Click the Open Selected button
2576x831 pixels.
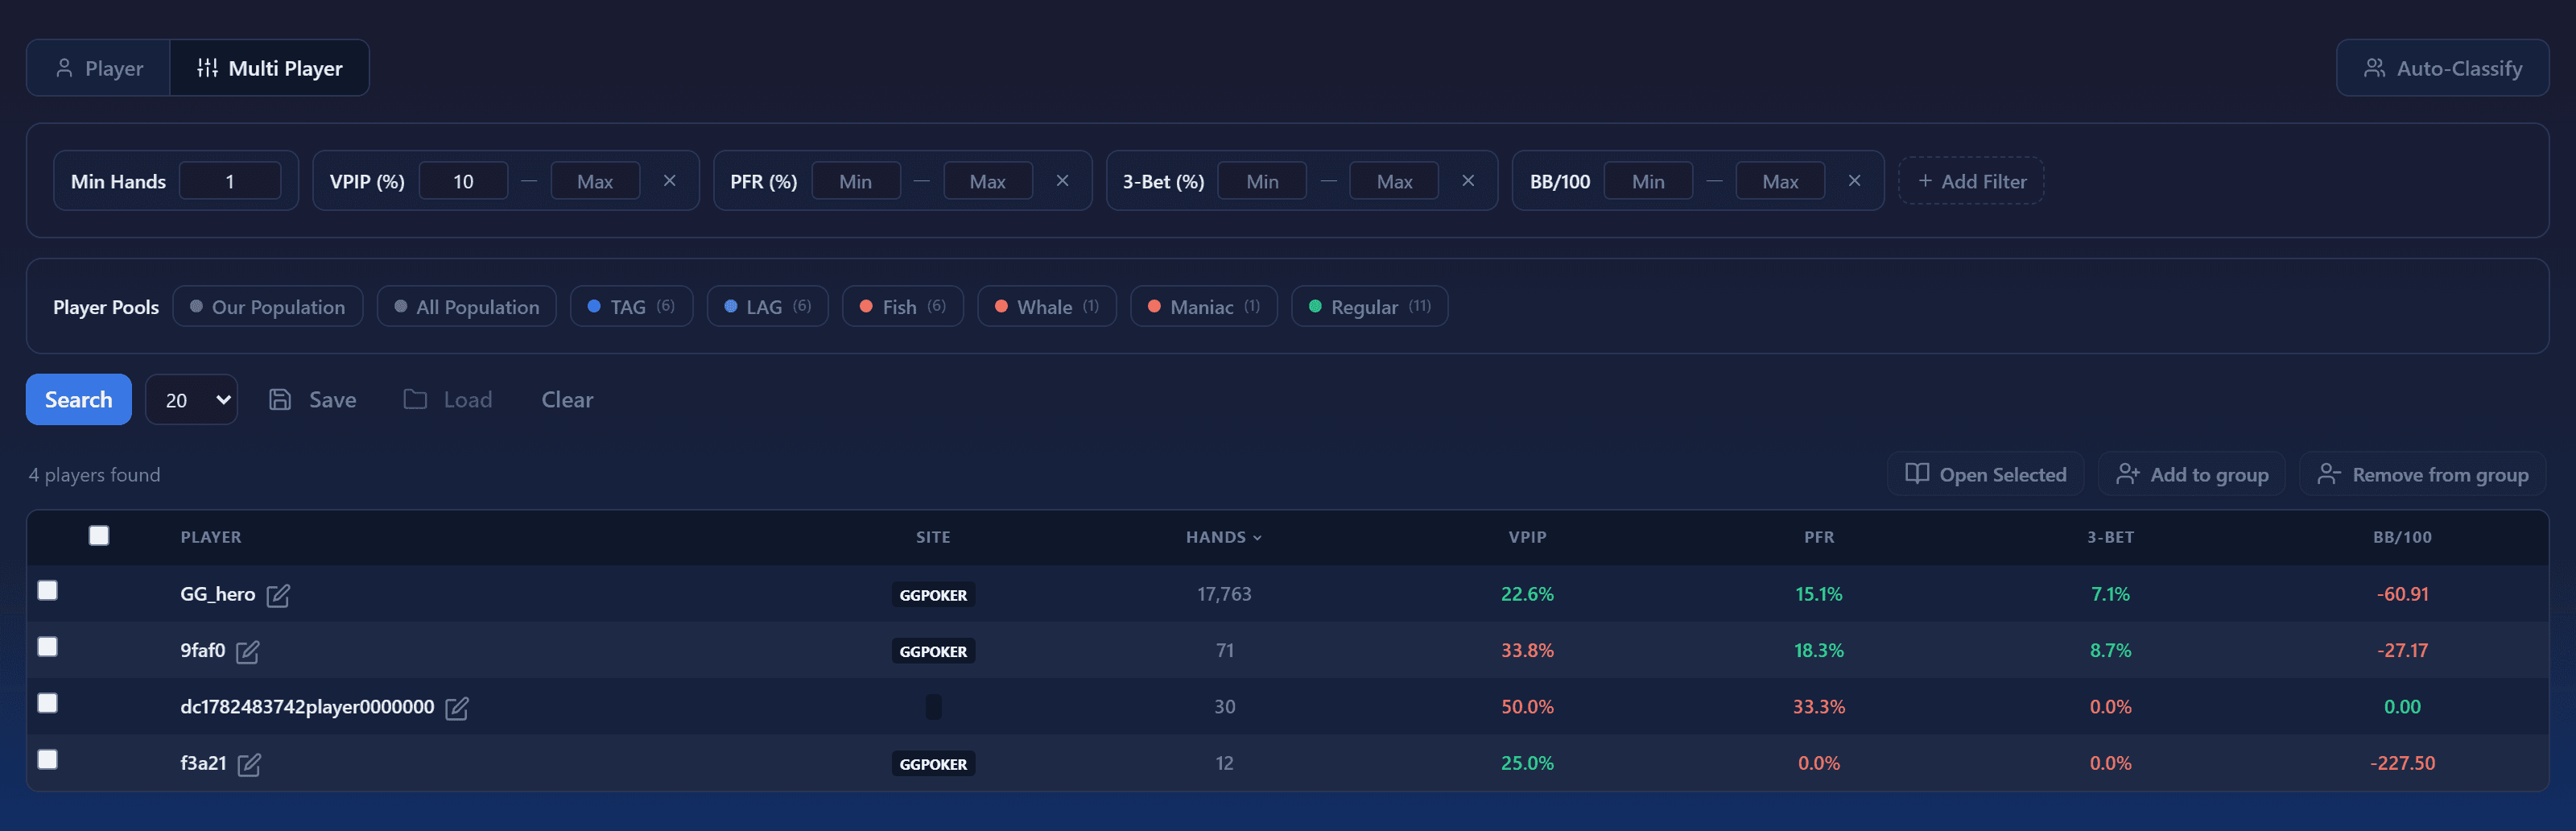coord(1986,475)
